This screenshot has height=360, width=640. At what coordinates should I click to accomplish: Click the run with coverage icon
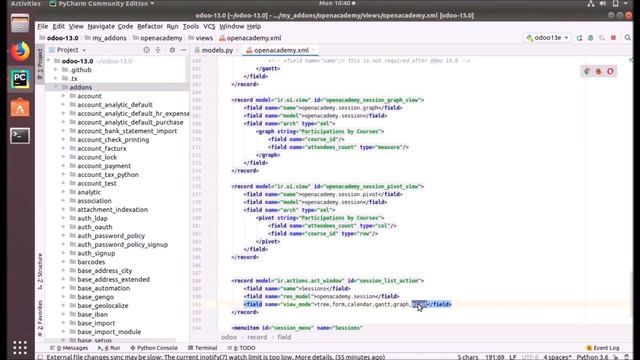(602, 38)
